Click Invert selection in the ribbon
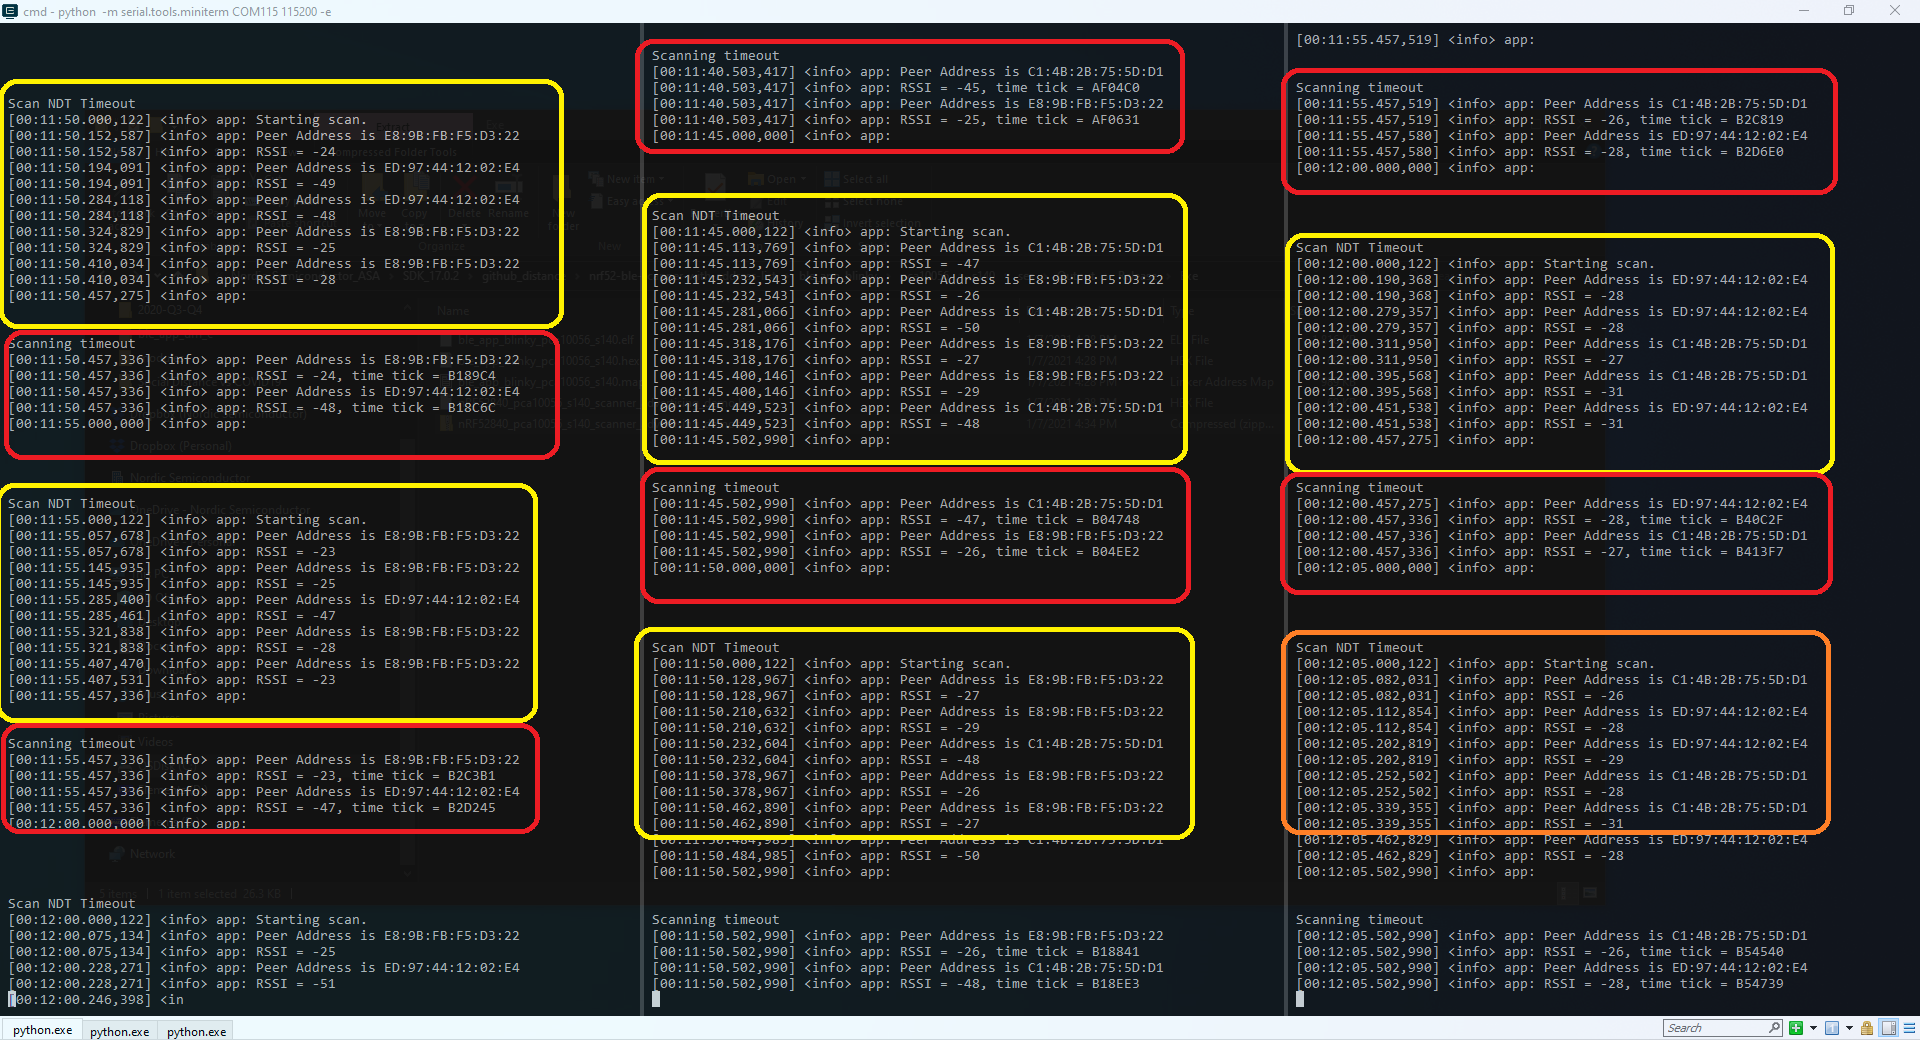Viewport: 1920px width, 1040px height. click(880, 222)
